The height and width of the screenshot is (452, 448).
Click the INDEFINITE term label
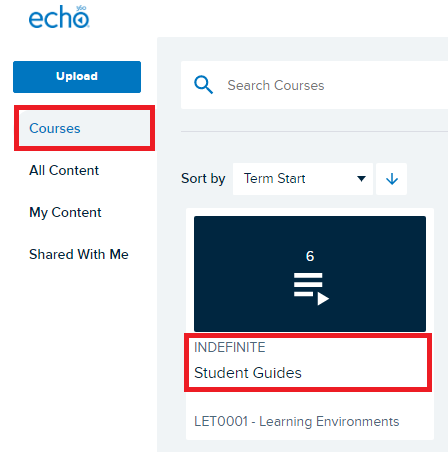(x=230, y=347)
